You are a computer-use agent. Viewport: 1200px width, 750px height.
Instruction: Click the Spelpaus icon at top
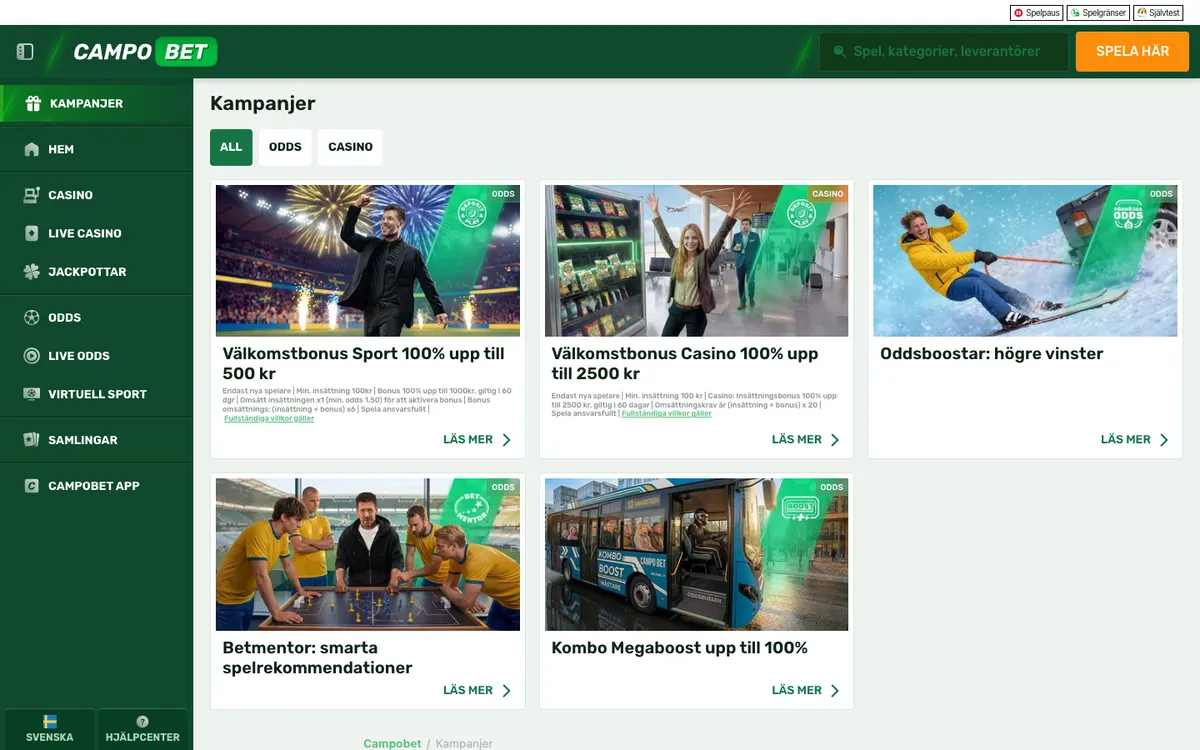(1019, 13)
